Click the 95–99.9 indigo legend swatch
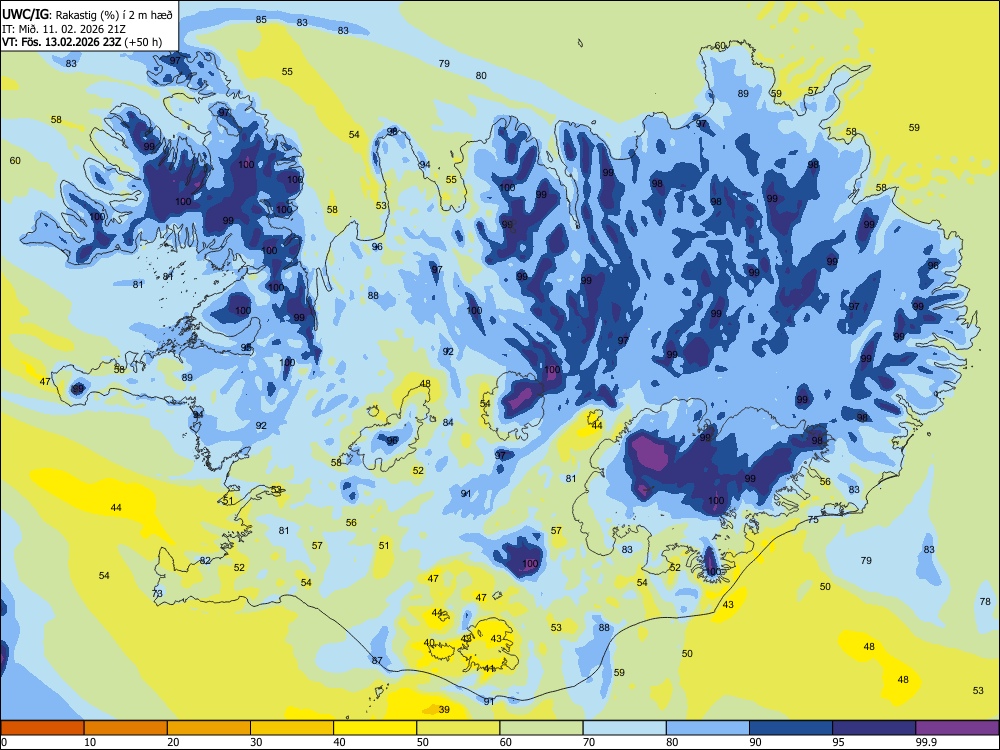 (x=874, y=728)
